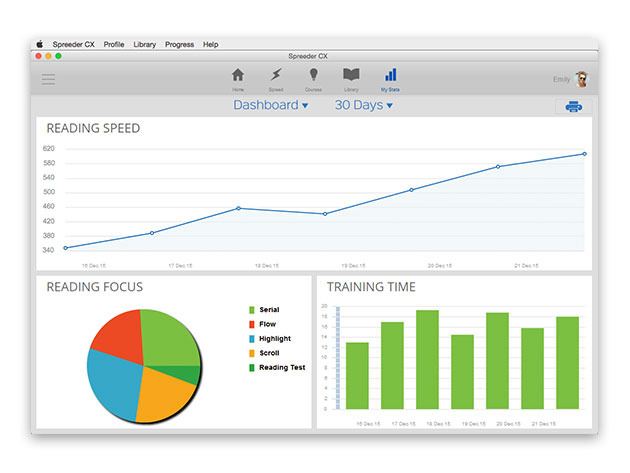Viewport: 630px width, 473px height.
Task: Open the Apple menu
Action: tap(39, 44)
